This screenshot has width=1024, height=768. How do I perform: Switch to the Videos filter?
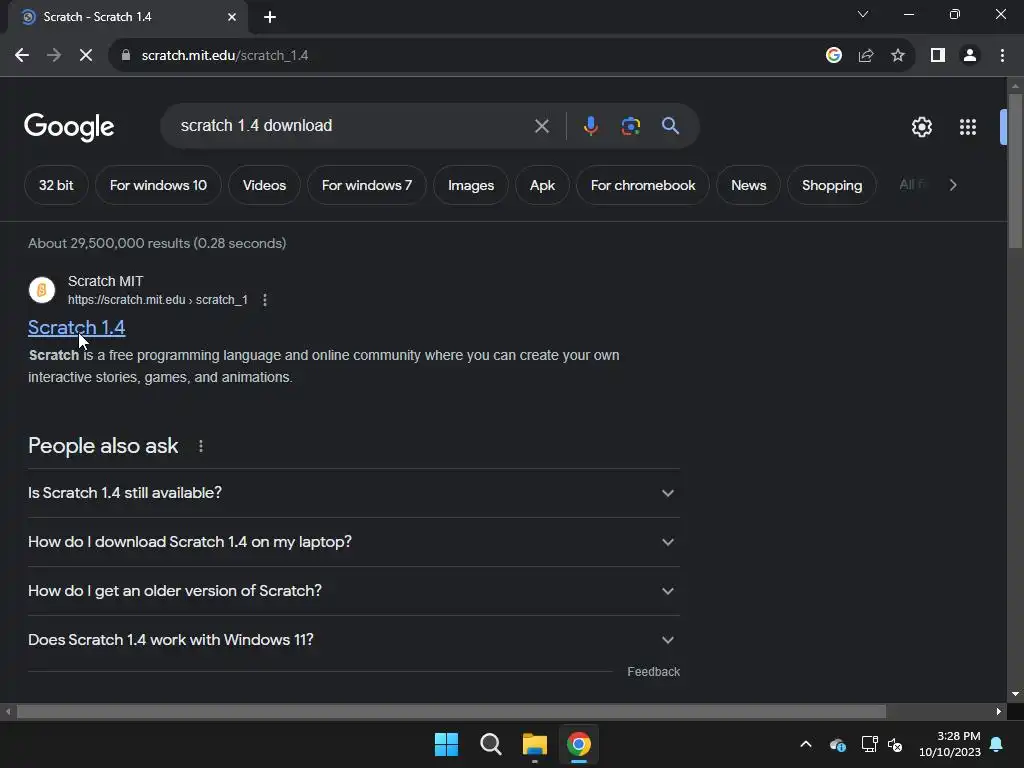tap(264, 185)
